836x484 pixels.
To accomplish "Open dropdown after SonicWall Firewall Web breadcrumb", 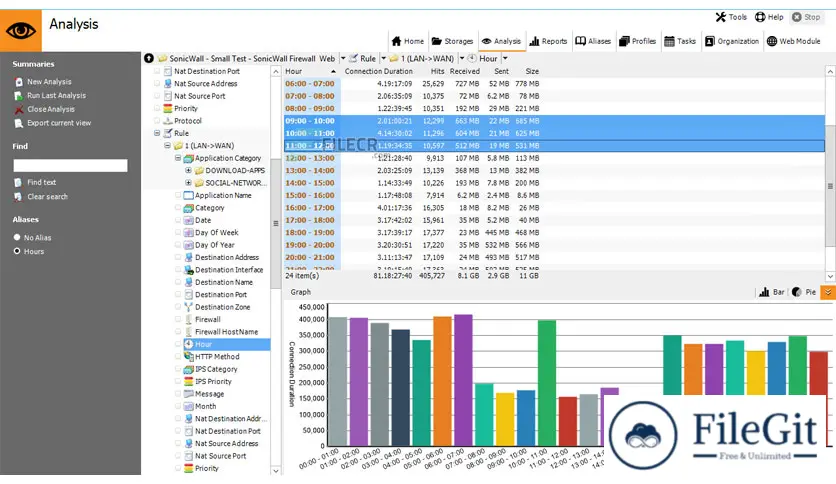I will tap(343, 59).
